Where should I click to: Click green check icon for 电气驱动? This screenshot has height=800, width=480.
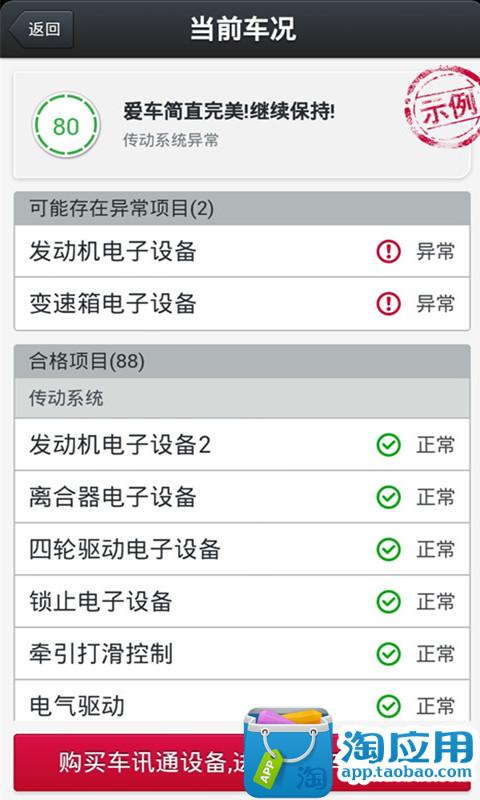point(388,706)
